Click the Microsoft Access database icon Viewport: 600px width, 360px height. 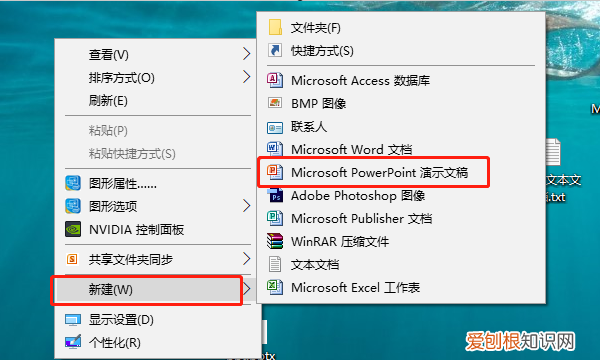coord(275,80)
